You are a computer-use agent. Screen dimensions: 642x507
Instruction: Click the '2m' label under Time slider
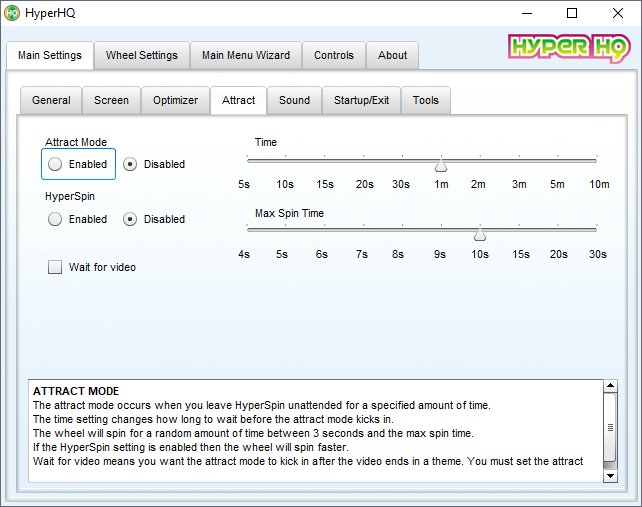pyautogui.click(x=478, y=184)
